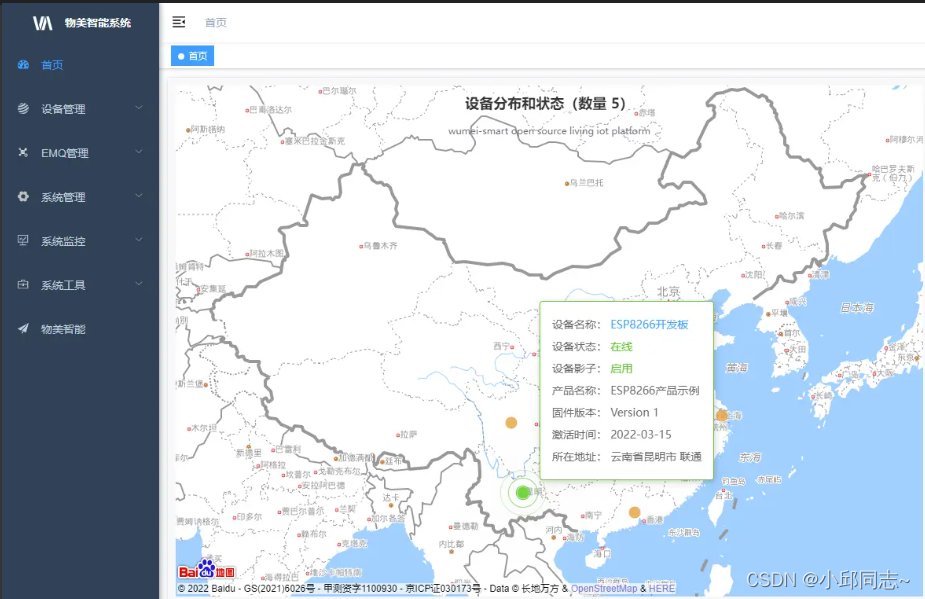Click the 系统工具 tool icon in sidebar

24,285
